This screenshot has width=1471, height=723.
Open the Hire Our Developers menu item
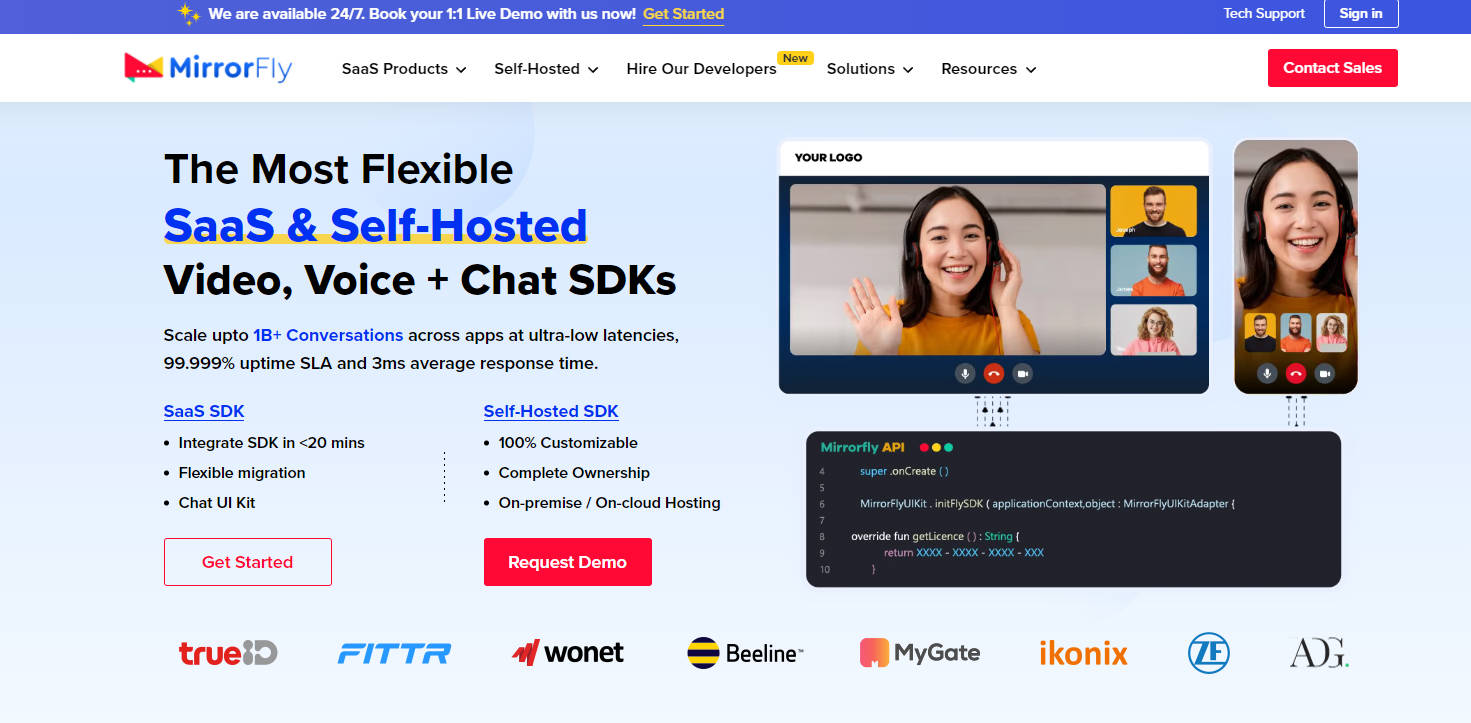[701, 69]
